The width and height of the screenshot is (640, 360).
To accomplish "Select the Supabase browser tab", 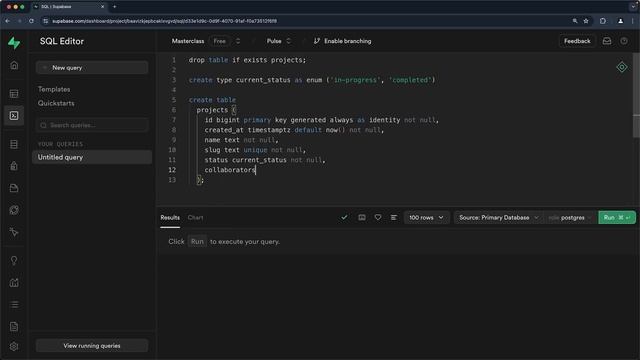I will [69, 7].
